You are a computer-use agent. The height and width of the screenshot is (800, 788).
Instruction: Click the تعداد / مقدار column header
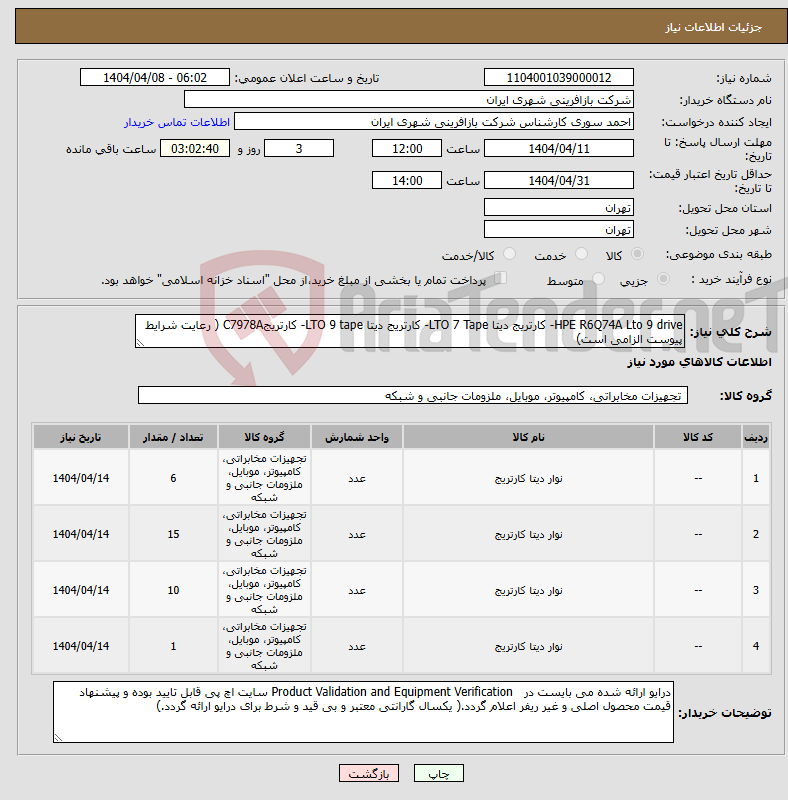click(x=174, y=437)
